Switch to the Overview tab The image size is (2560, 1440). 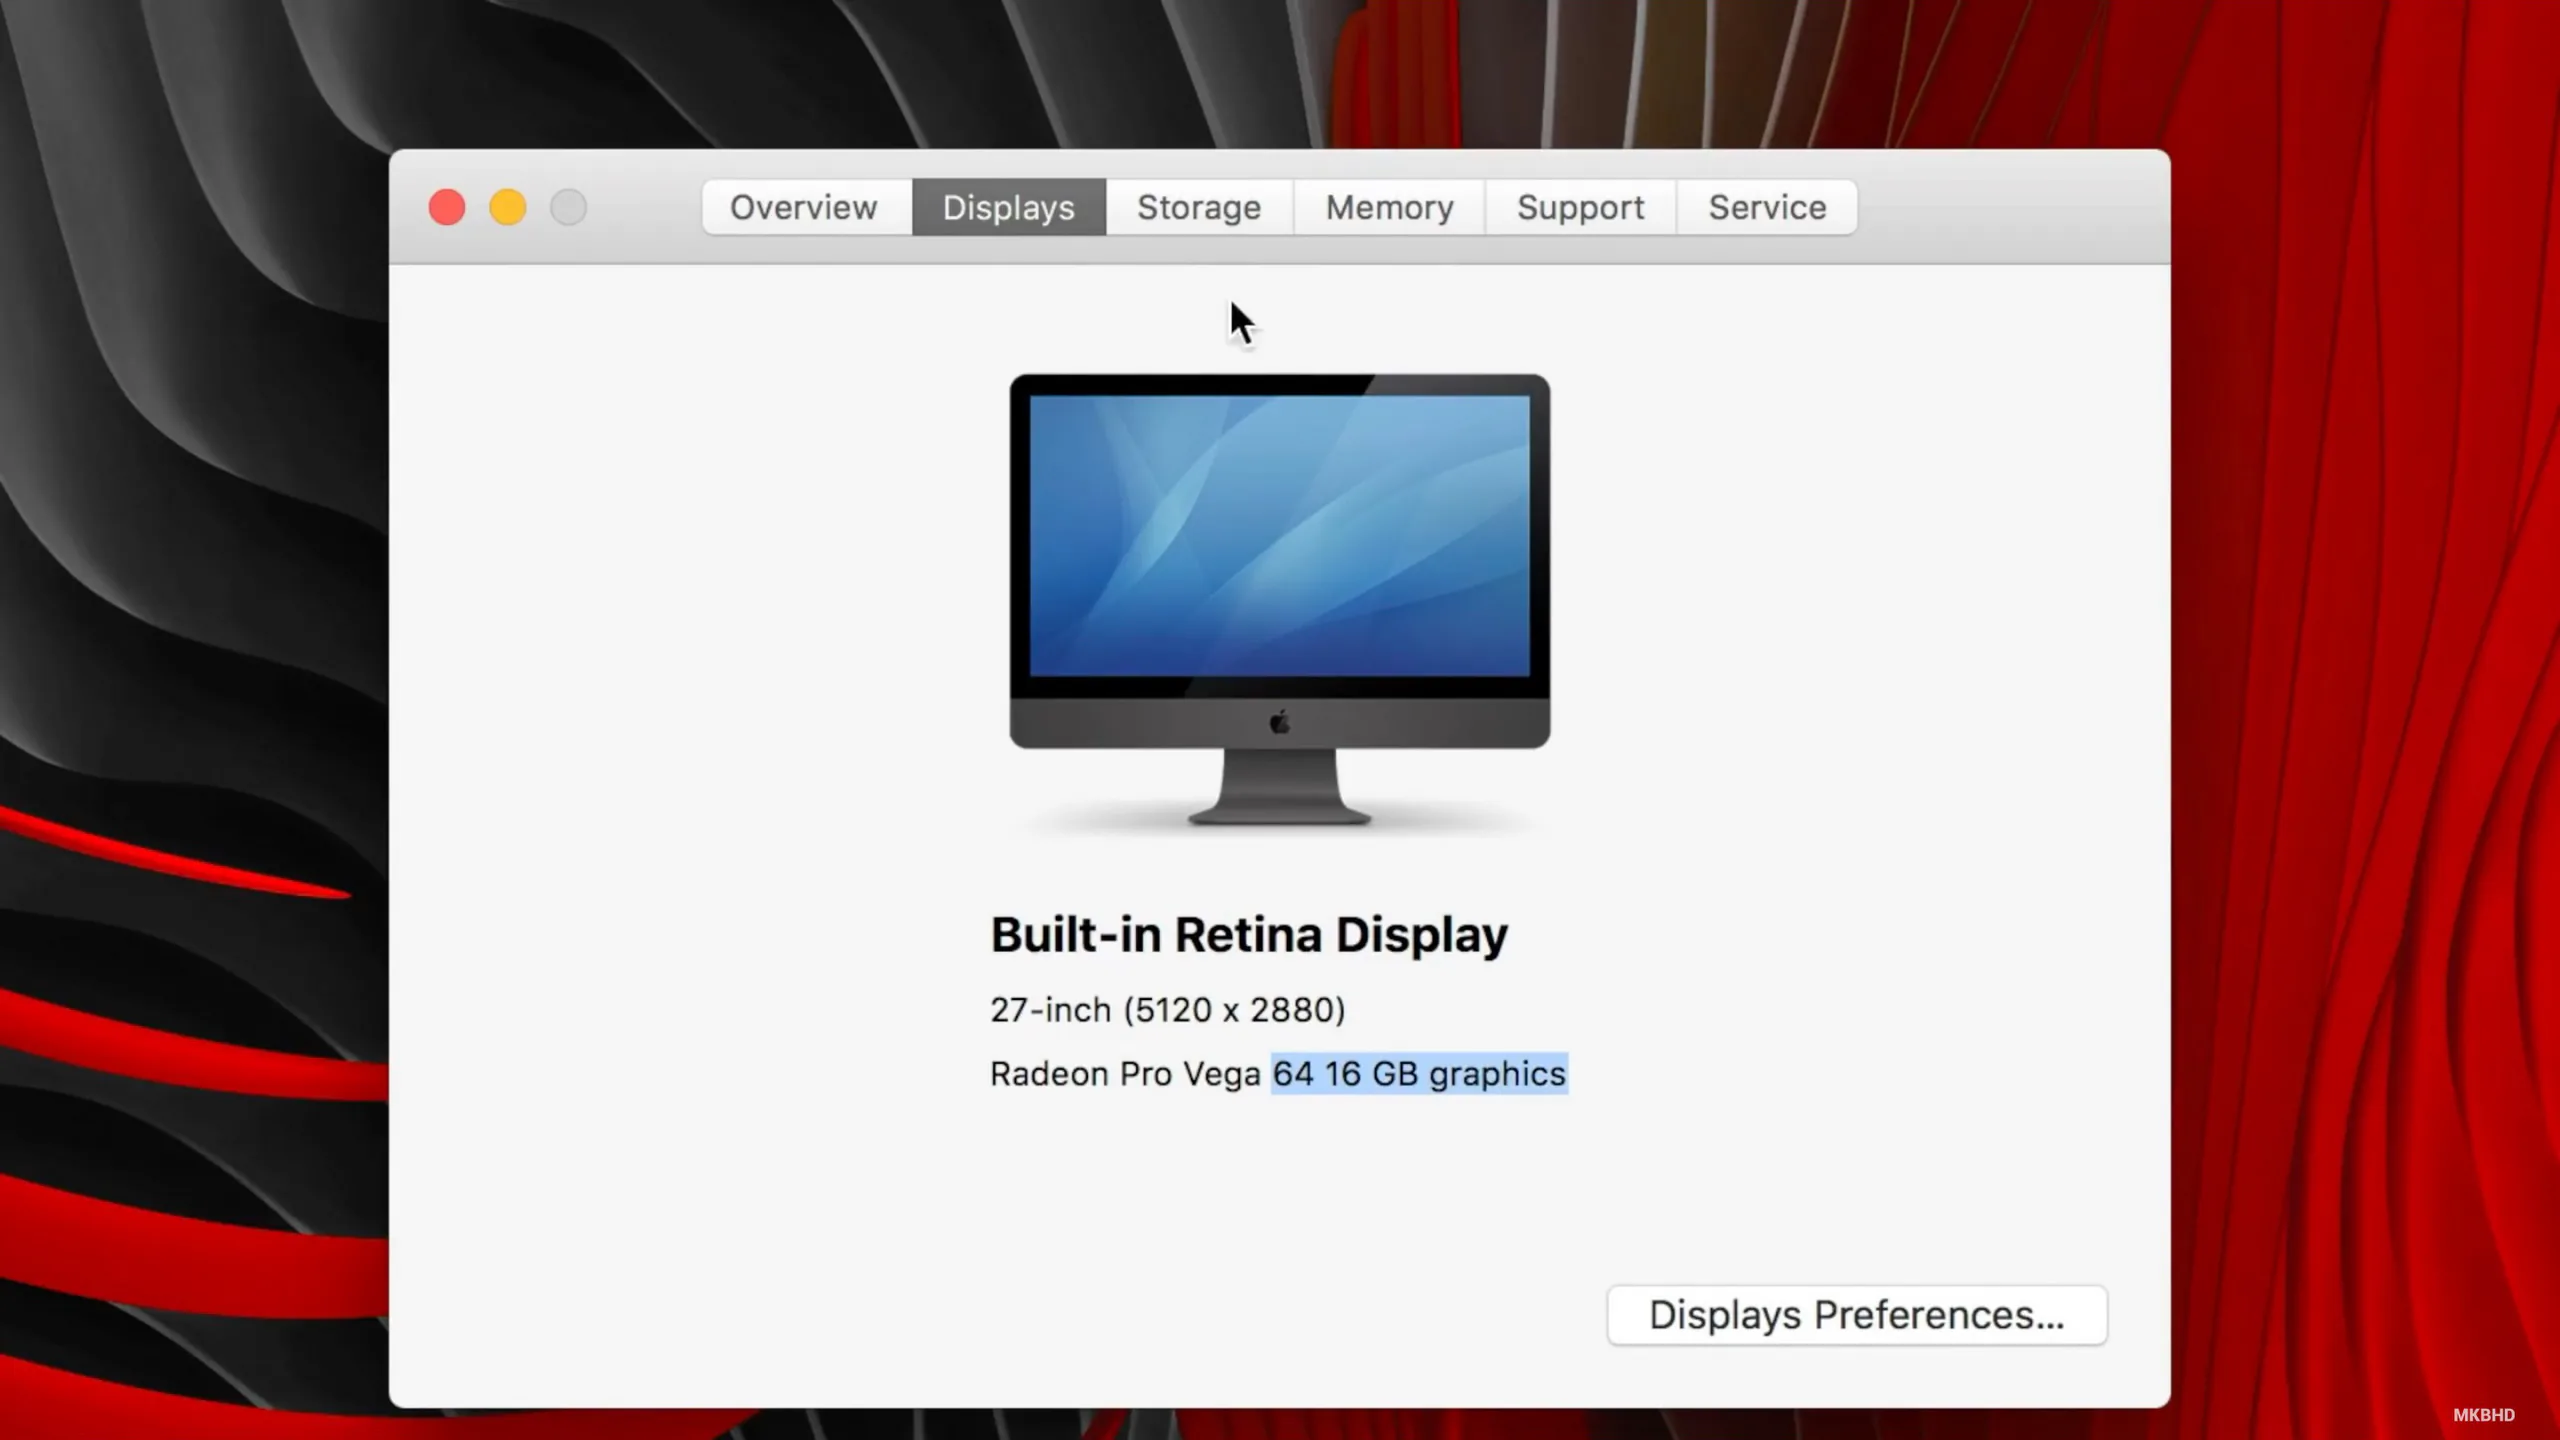coord(806,207)
